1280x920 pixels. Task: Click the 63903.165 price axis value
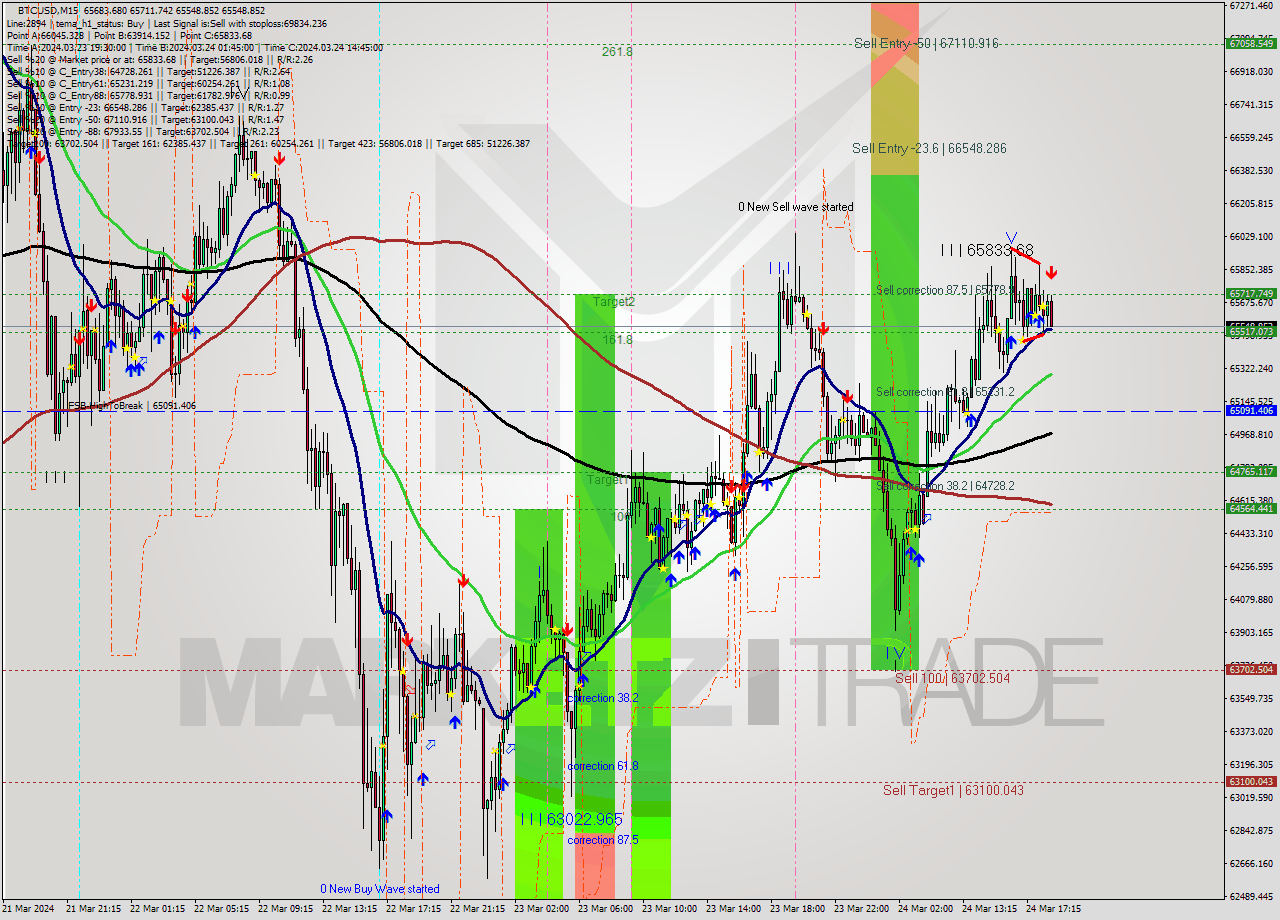tap(1250, 633)
